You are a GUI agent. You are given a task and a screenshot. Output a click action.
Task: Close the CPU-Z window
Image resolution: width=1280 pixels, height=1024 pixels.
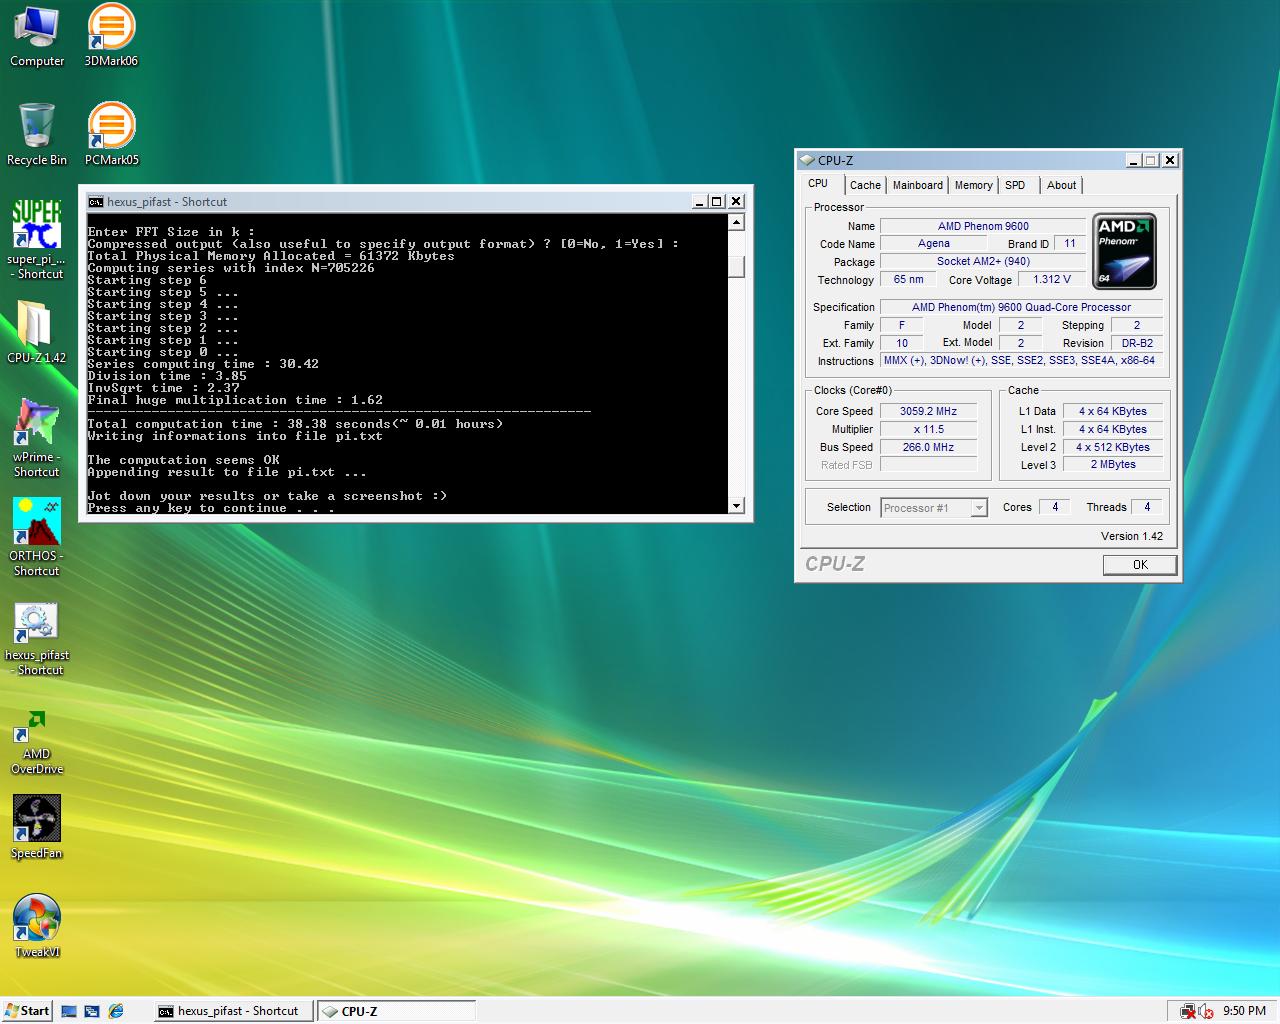coord(1170,160)
